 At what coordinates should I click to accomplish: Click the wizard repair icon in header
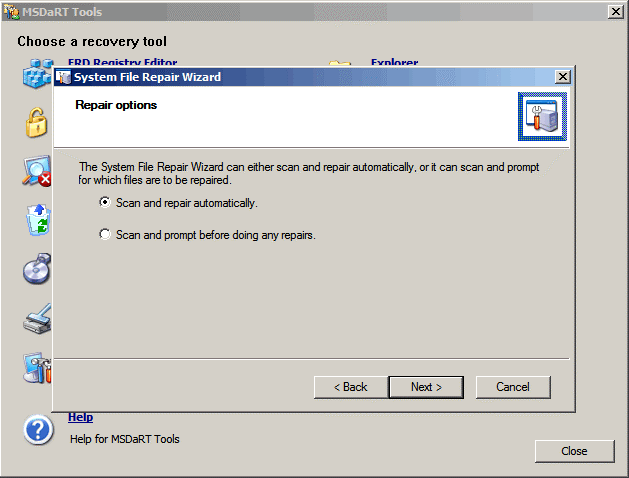point(542,117)
